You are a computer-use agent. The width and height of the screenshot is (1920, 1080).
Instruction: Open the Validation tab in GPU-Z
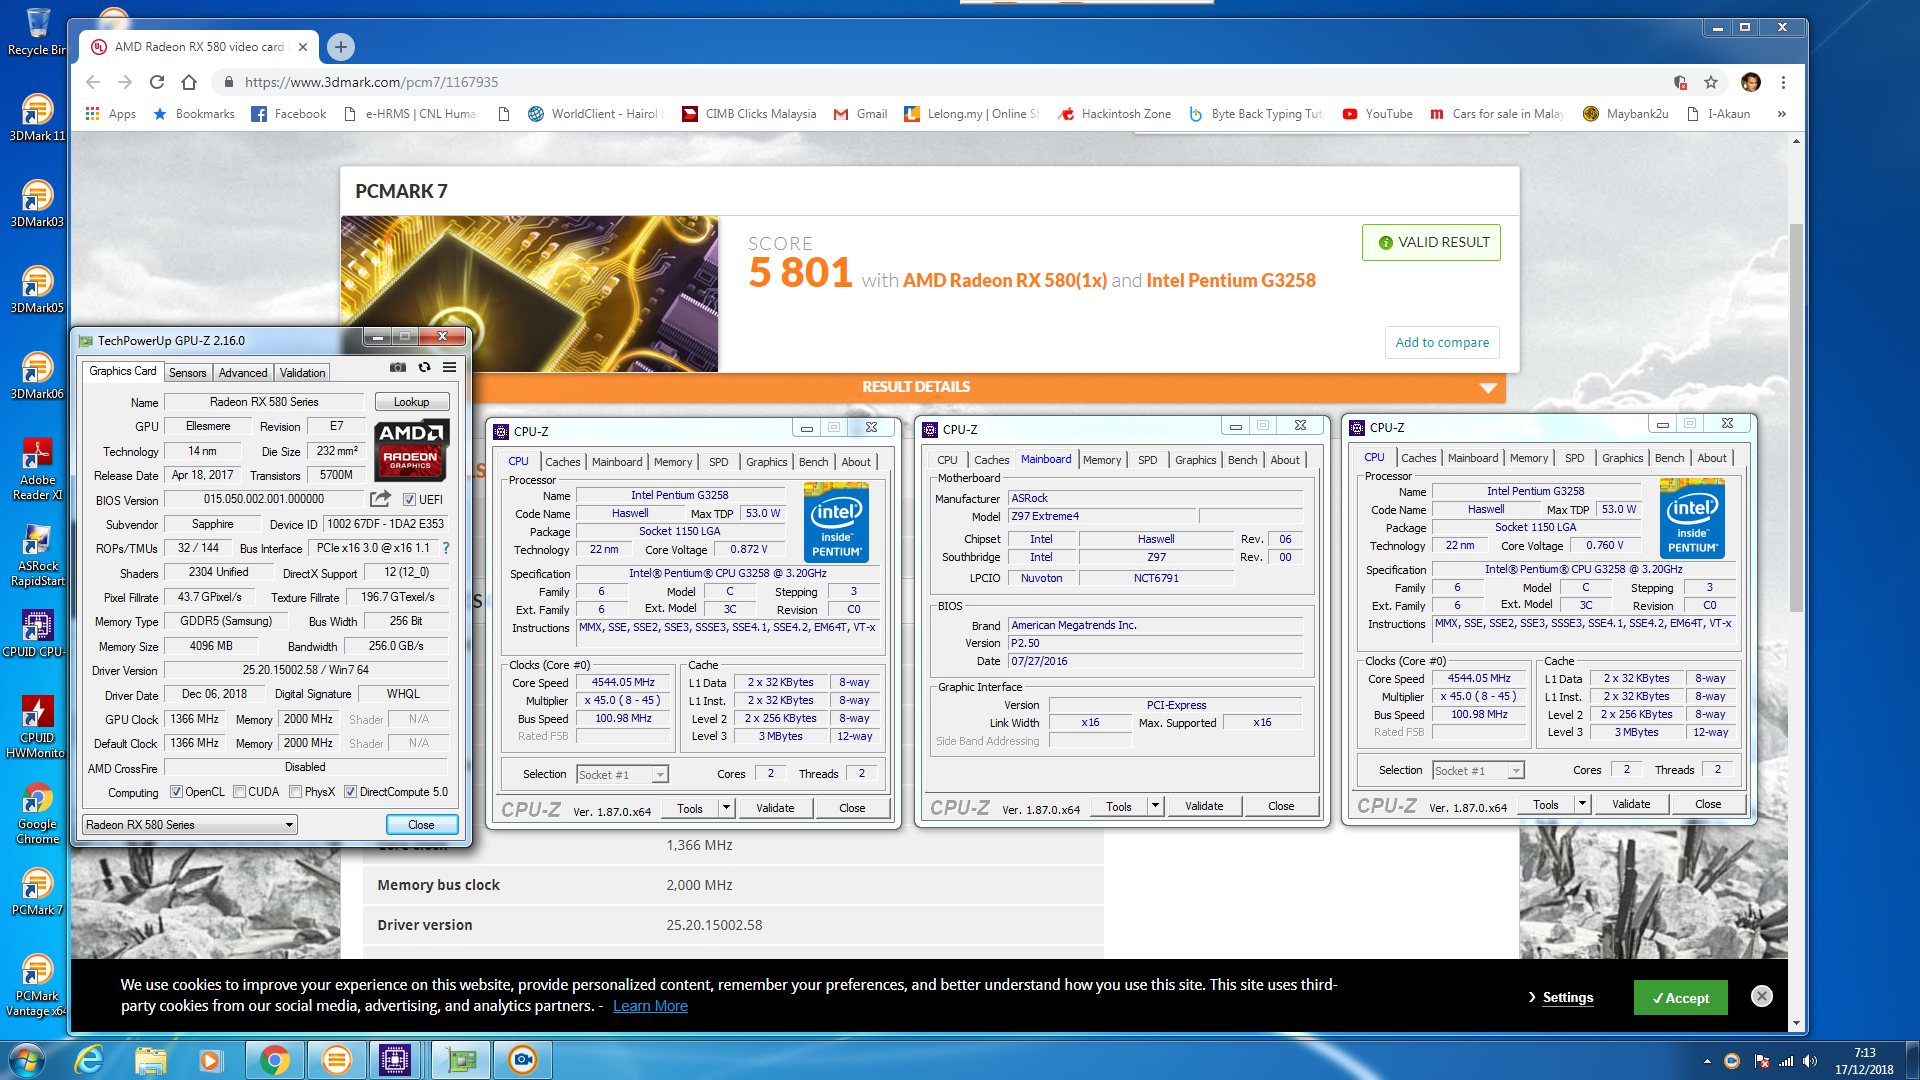(302, 373)
